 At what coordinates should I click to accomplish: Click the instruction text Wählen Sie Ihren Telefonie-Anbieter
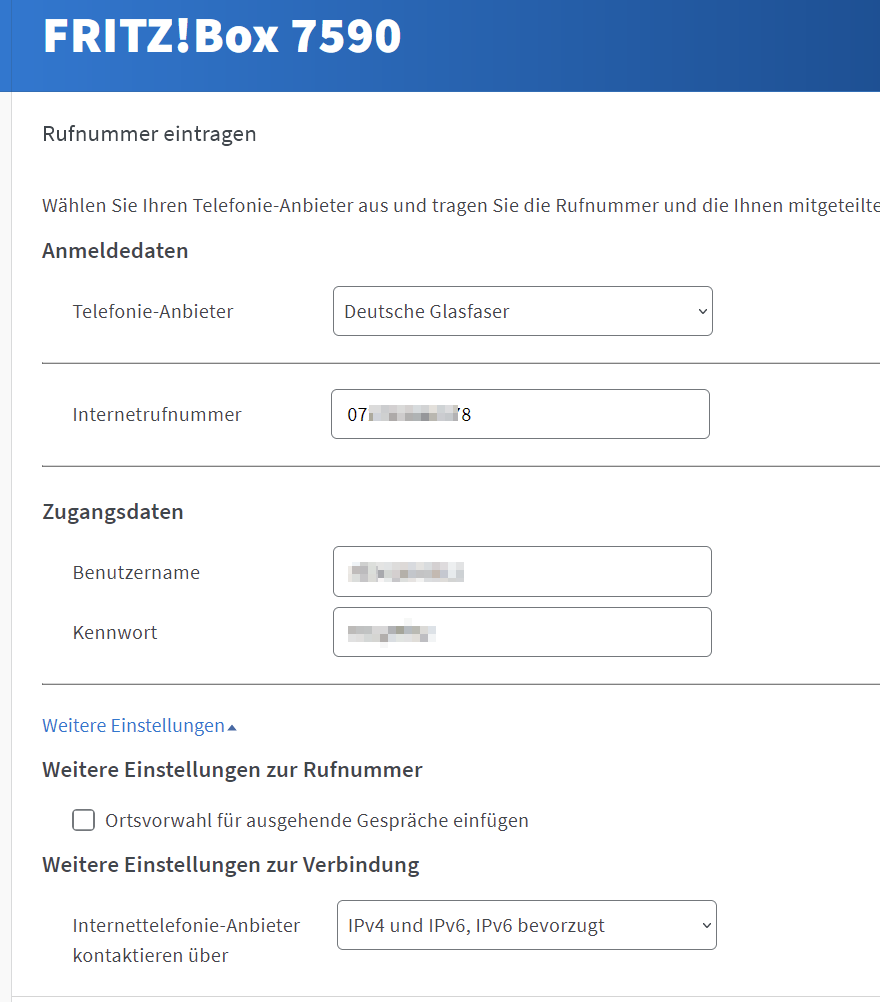(x=461, y=206)
